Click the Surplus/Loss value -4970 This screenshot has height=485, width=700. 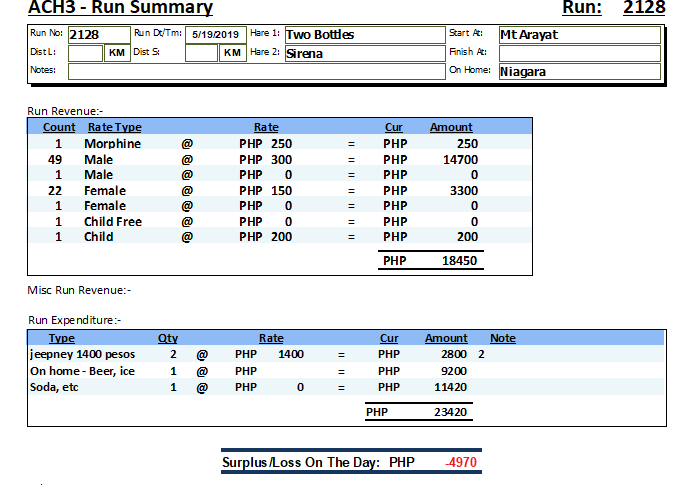[x=461, y=463]
